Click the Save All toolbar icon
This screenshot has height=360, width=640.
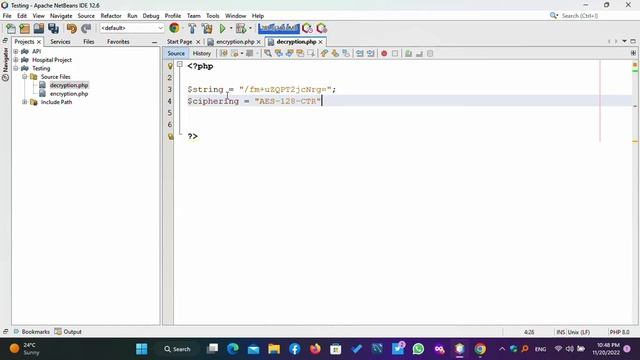click(x=53, y=28)
